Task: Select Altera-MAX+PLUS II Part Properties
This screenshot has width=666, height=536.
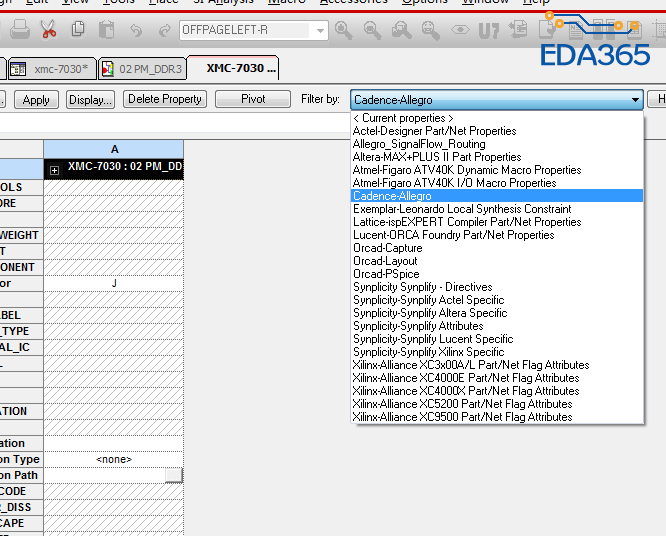Action: click(497, 157)
